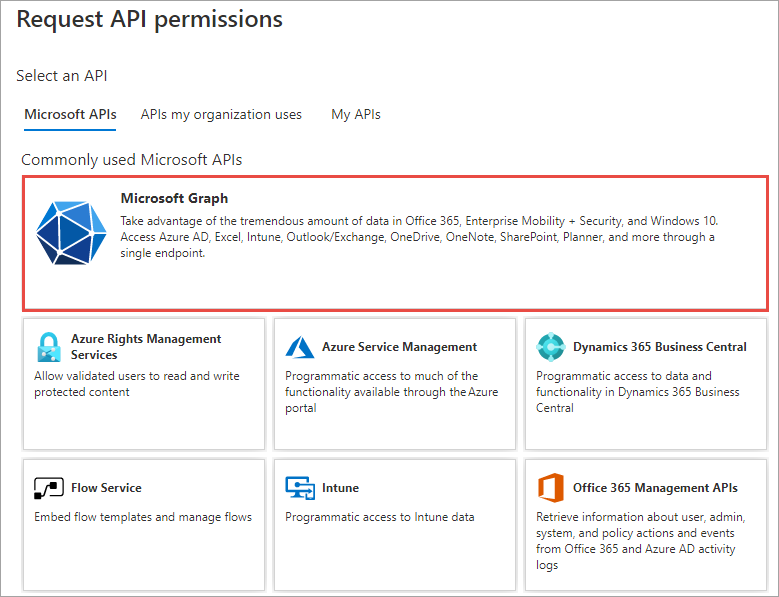Click the Microsoft Graph description text
The image size is (779, 597).
pyautogui.click(x=419, y=237)
